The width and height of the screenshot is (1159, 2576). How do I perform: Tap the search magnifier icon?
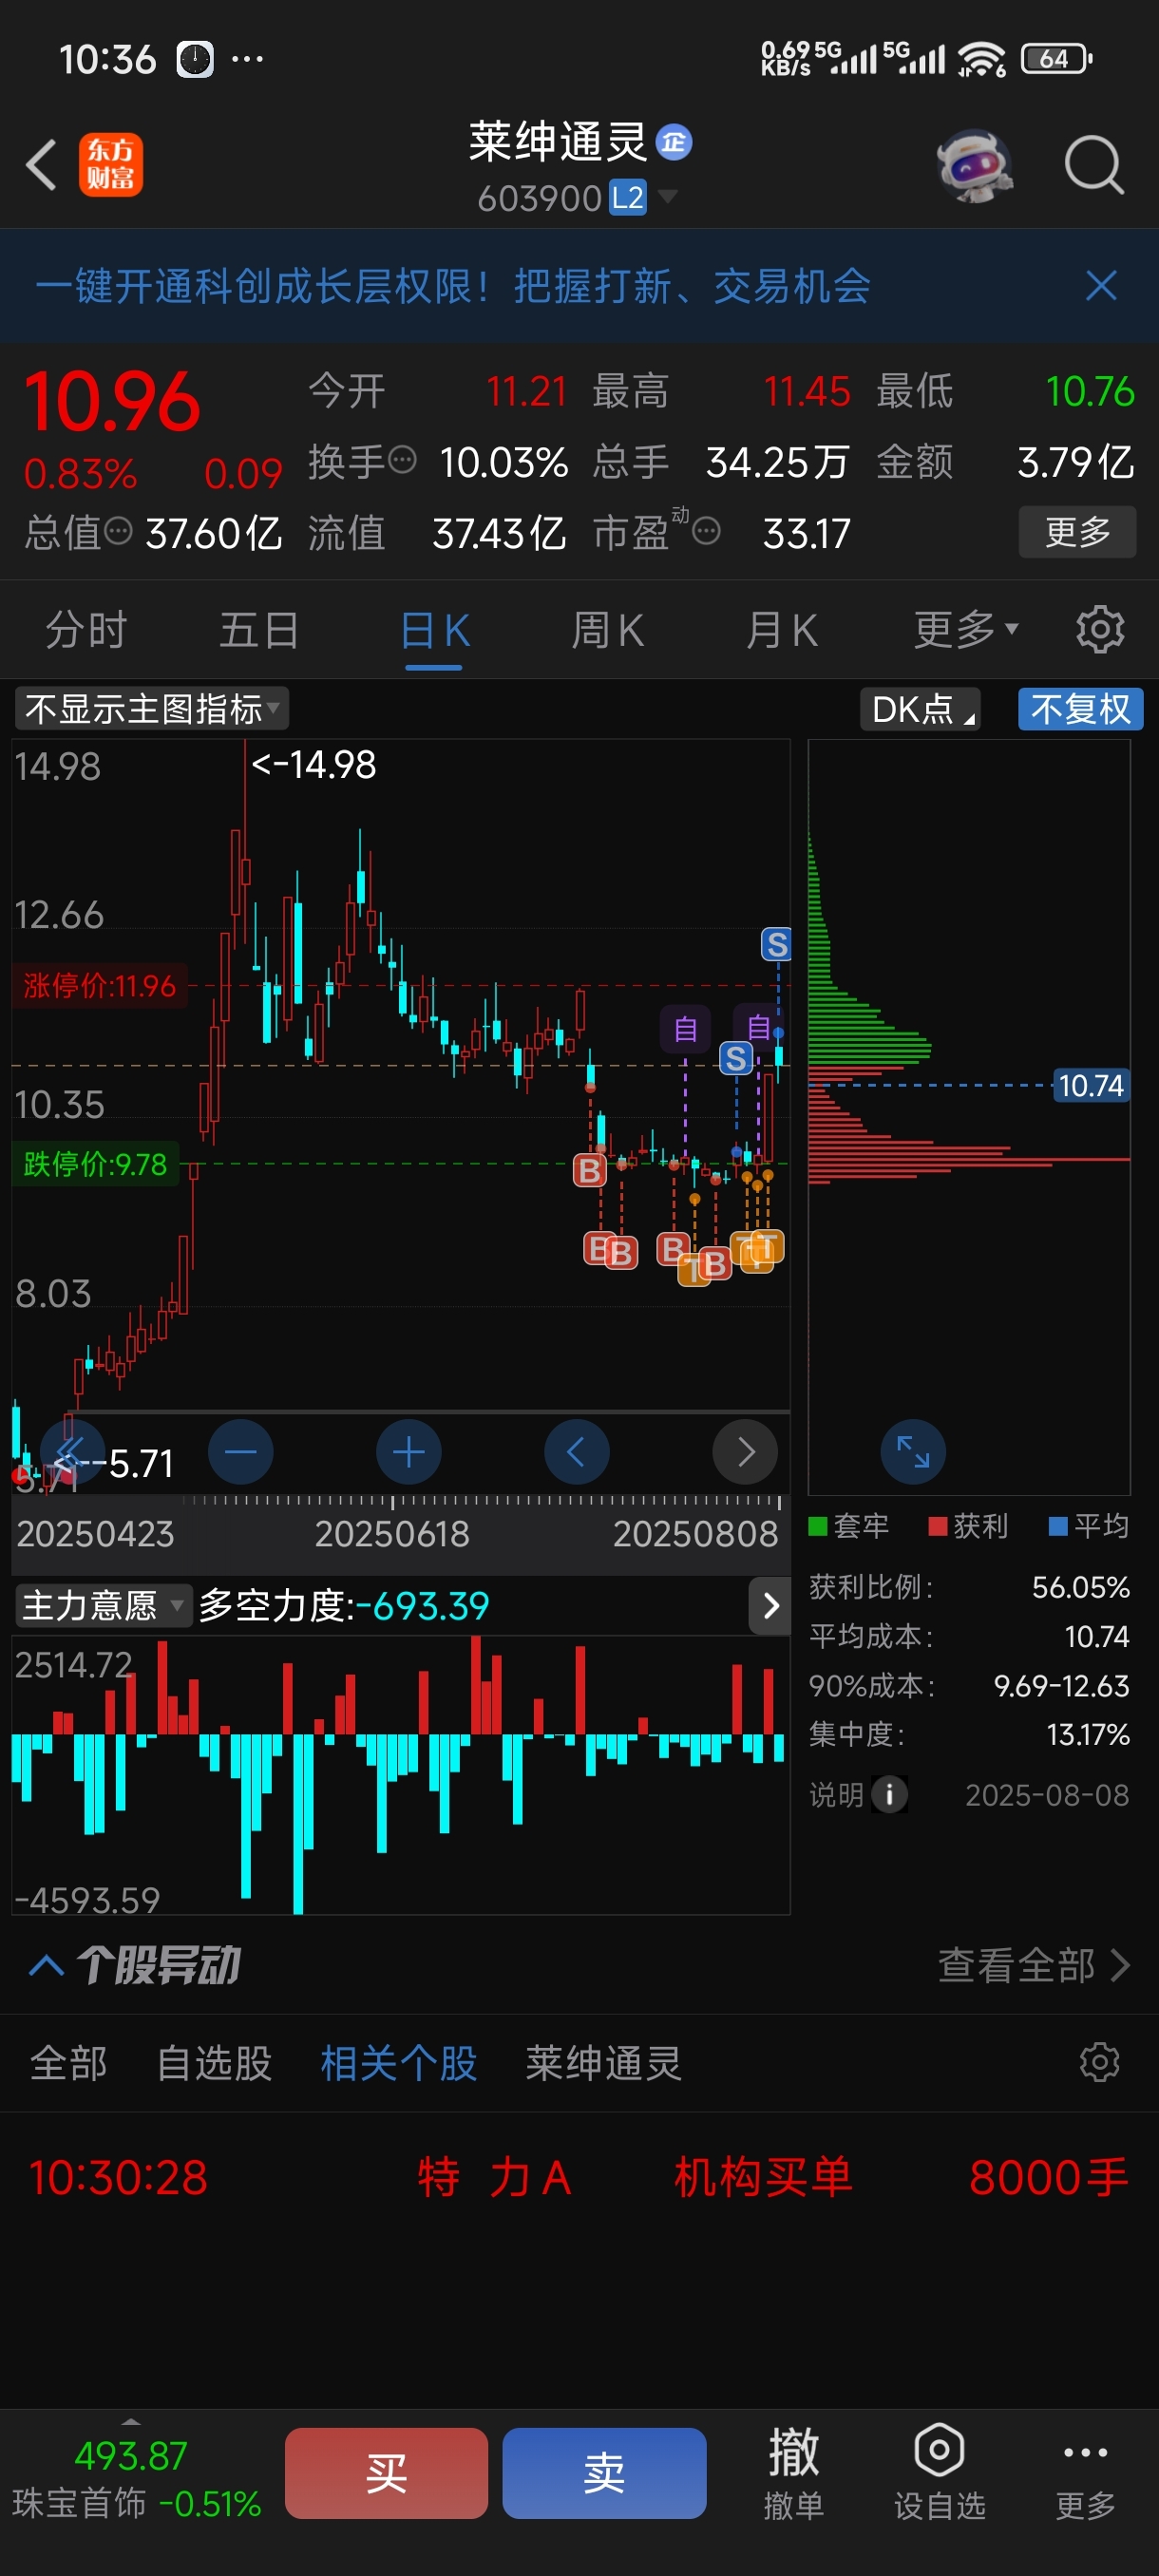click(x=1094, y=165)
